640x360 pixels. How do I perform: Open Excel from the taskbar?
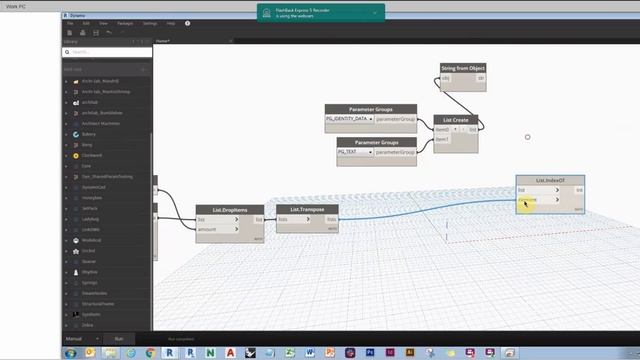click(x=290, y=353)
